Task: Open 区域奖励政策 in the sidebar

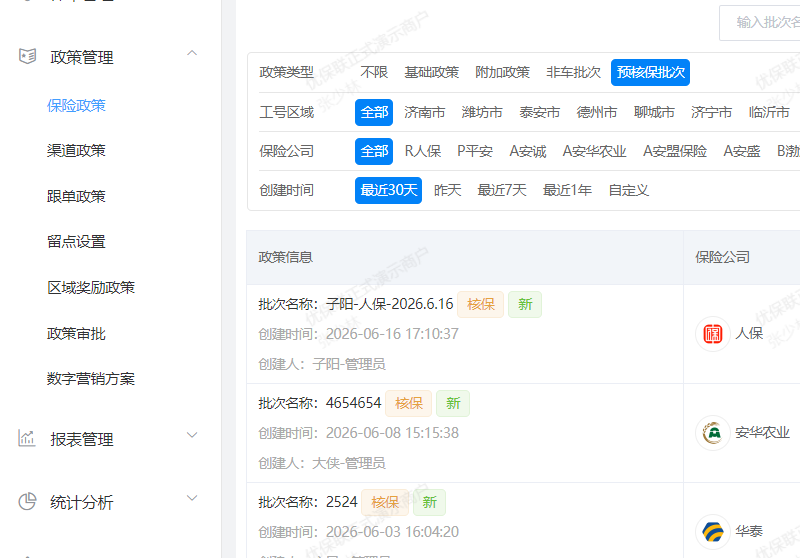Action: pyautogui.click(x=91, y=288)
